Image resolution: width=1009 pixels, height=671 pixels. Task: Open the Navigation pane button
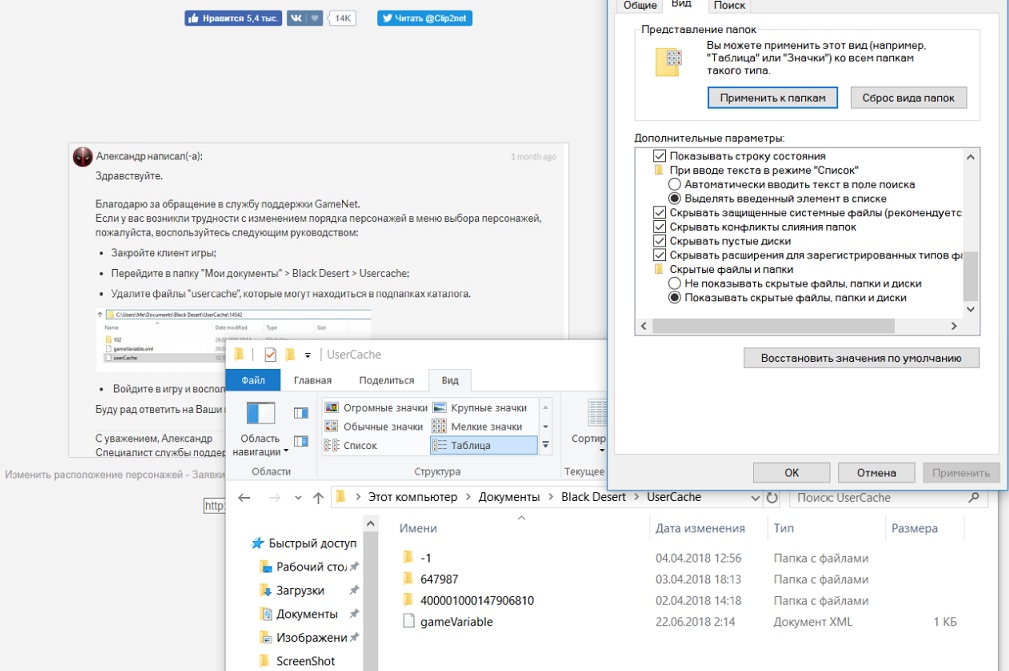(261, 428)
